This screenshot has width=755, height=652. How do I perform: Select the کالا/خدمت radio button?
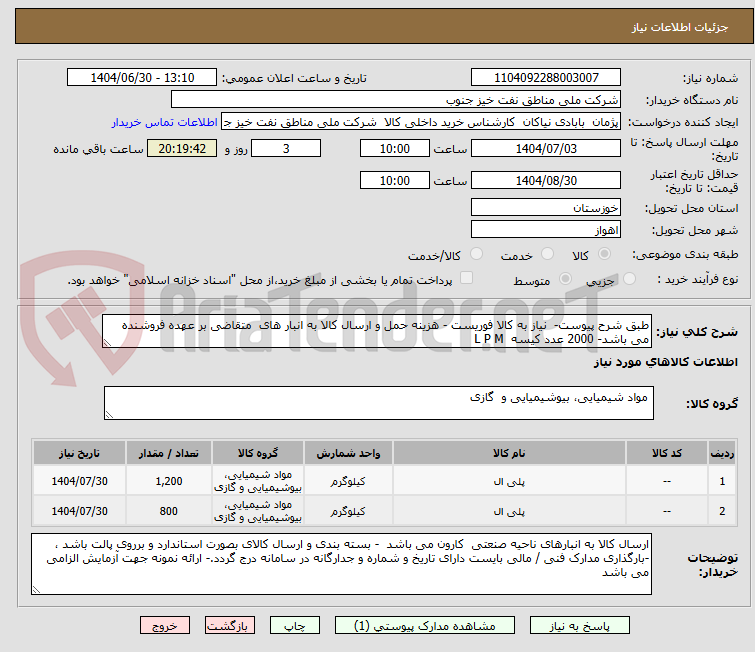[x=476, y=254]
